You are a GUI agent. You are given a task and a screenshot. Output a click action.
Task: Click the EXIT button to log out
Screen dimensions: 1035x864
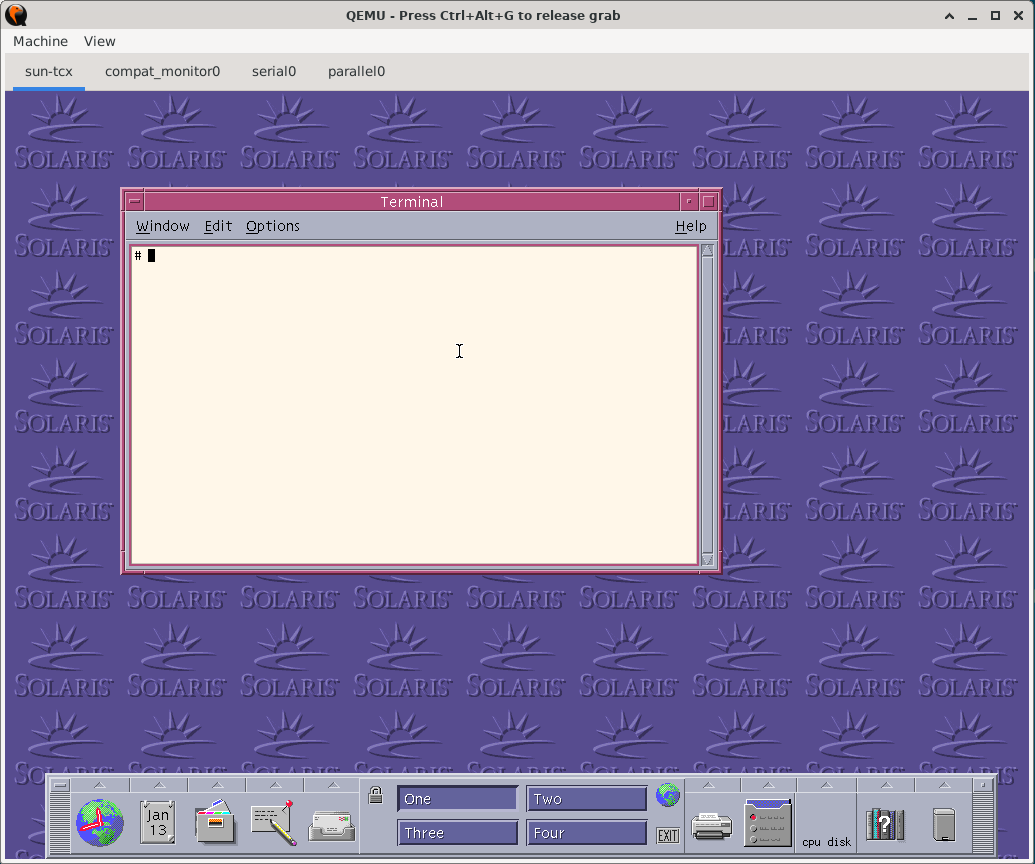(667, 835)
